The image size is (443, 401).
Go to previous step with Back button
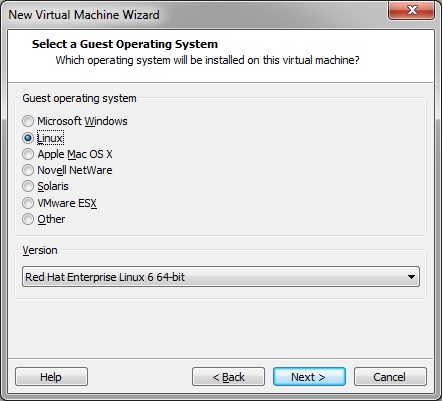pos(228,377)
